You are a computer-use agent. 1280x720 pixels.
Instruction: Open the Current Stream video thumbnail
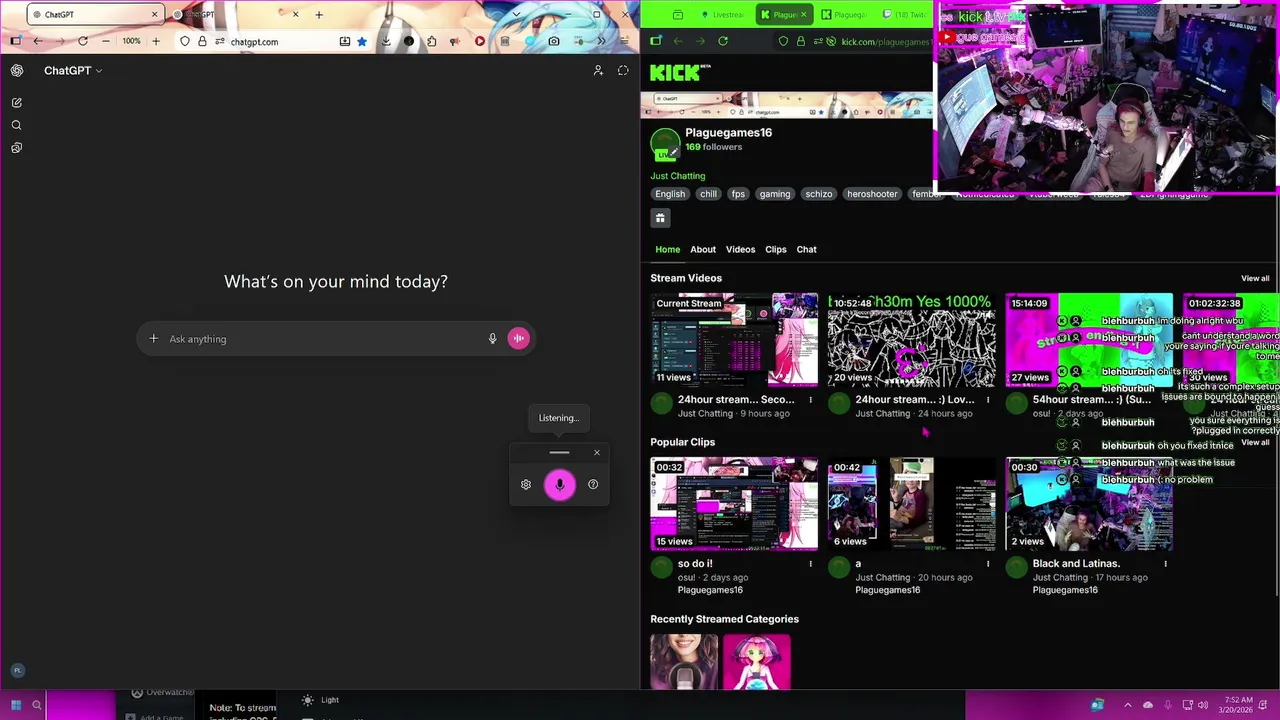pyautogui.click(x=734, y=340)
